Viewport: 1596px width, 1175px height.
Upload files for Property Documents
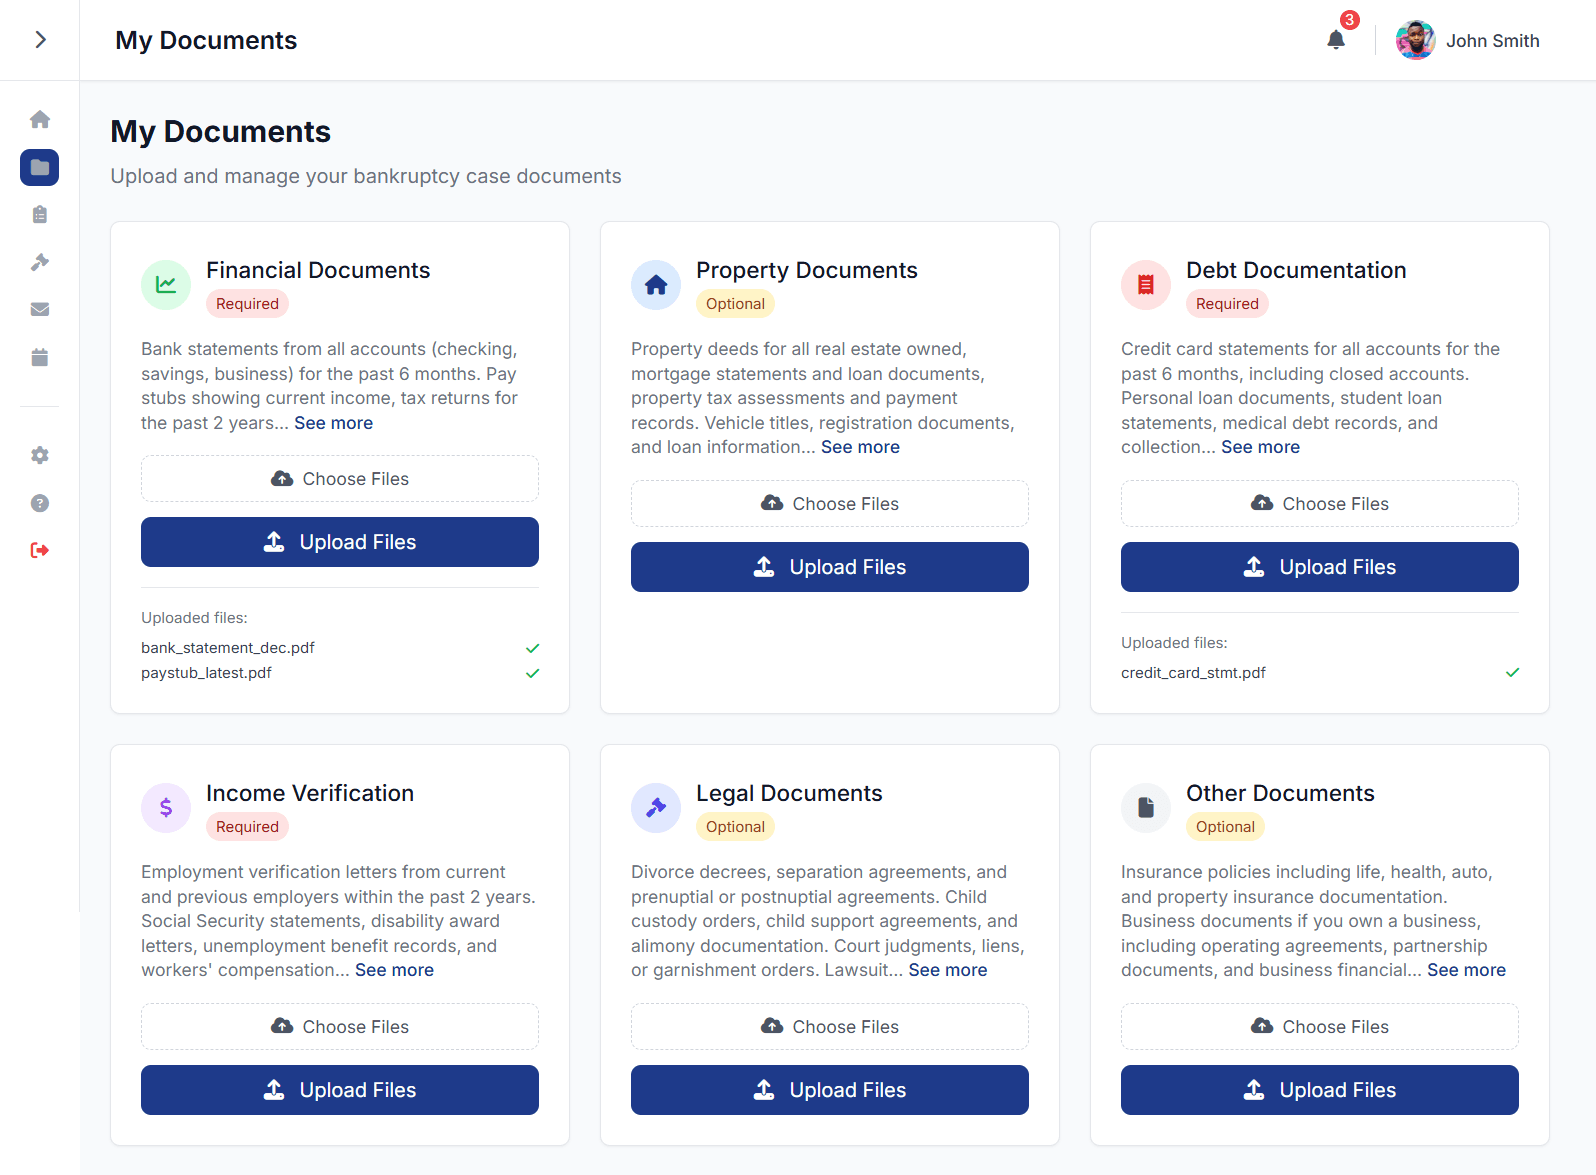tap(830, 567)
